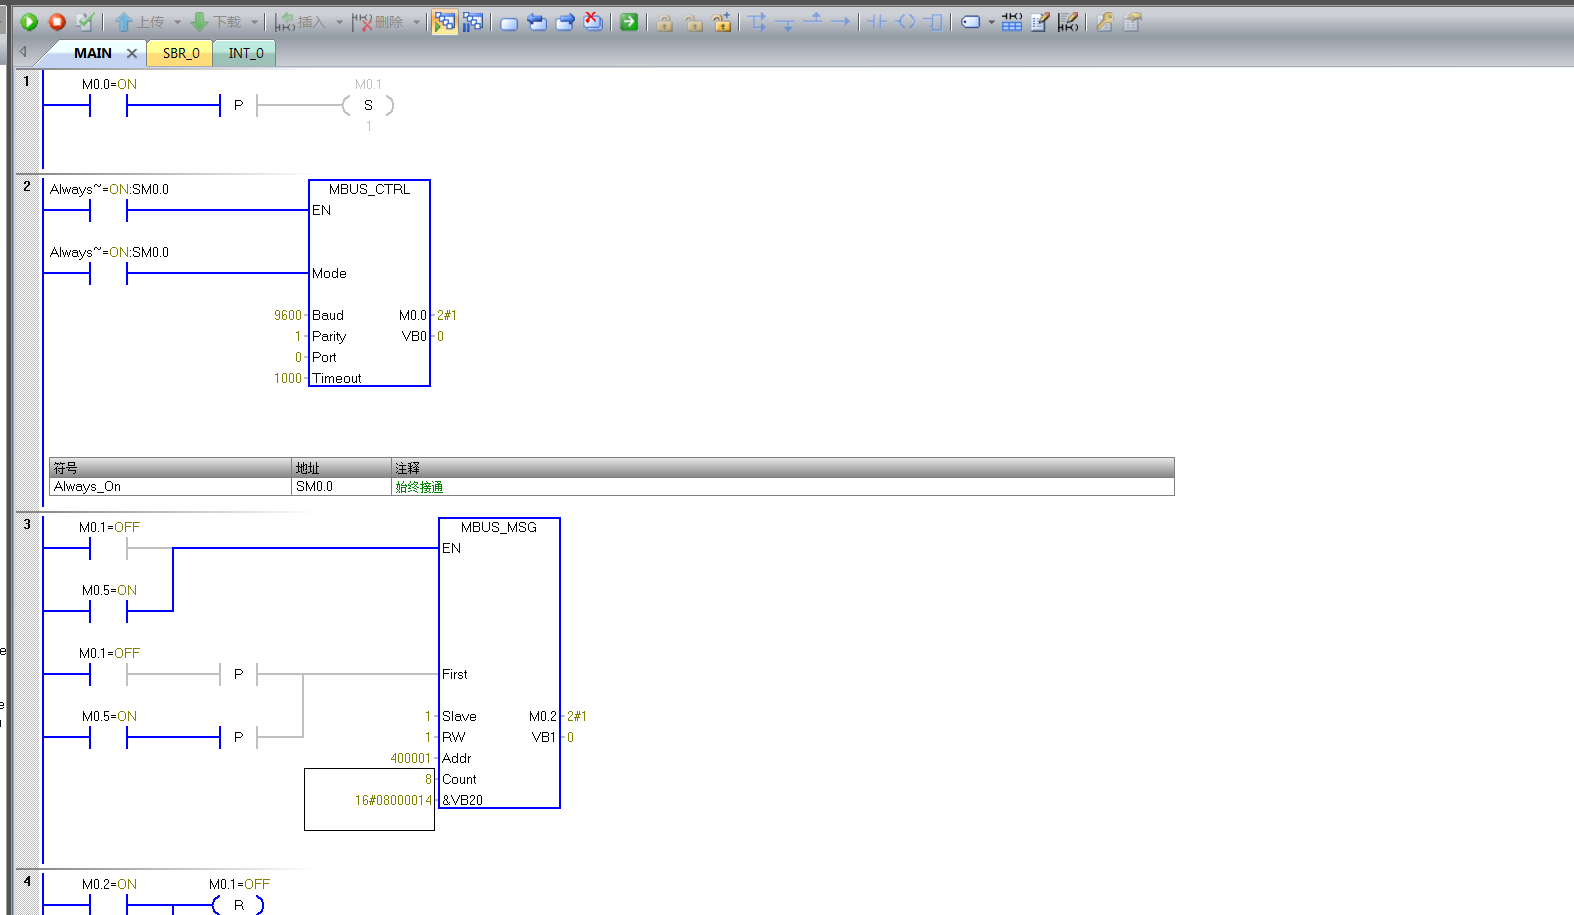Click the Compile program icon
The image size is (1574, 915).
[x=85, y=21]
